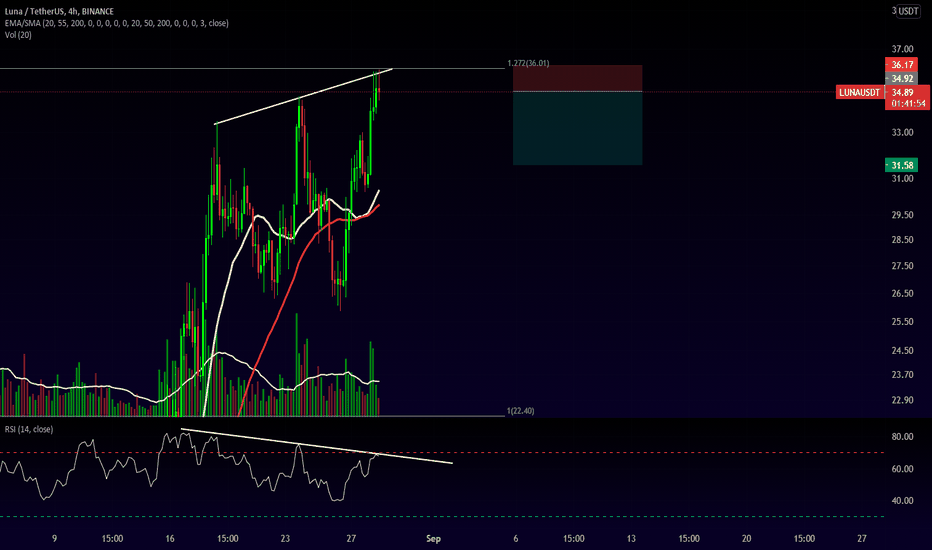Click date 23 on the time axis

pyautogui.click(x=285, y=539)
